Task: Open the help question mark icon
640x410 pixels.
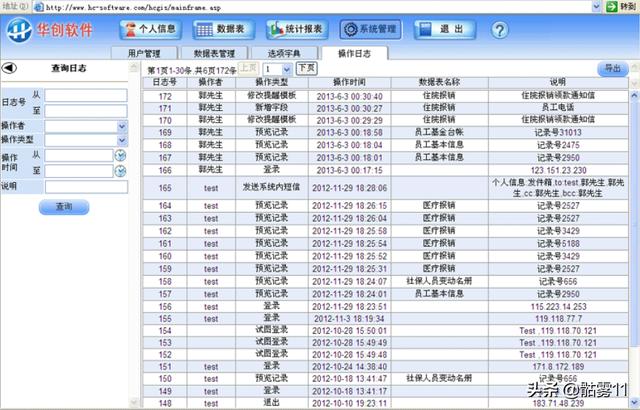Action: (500, 30)
